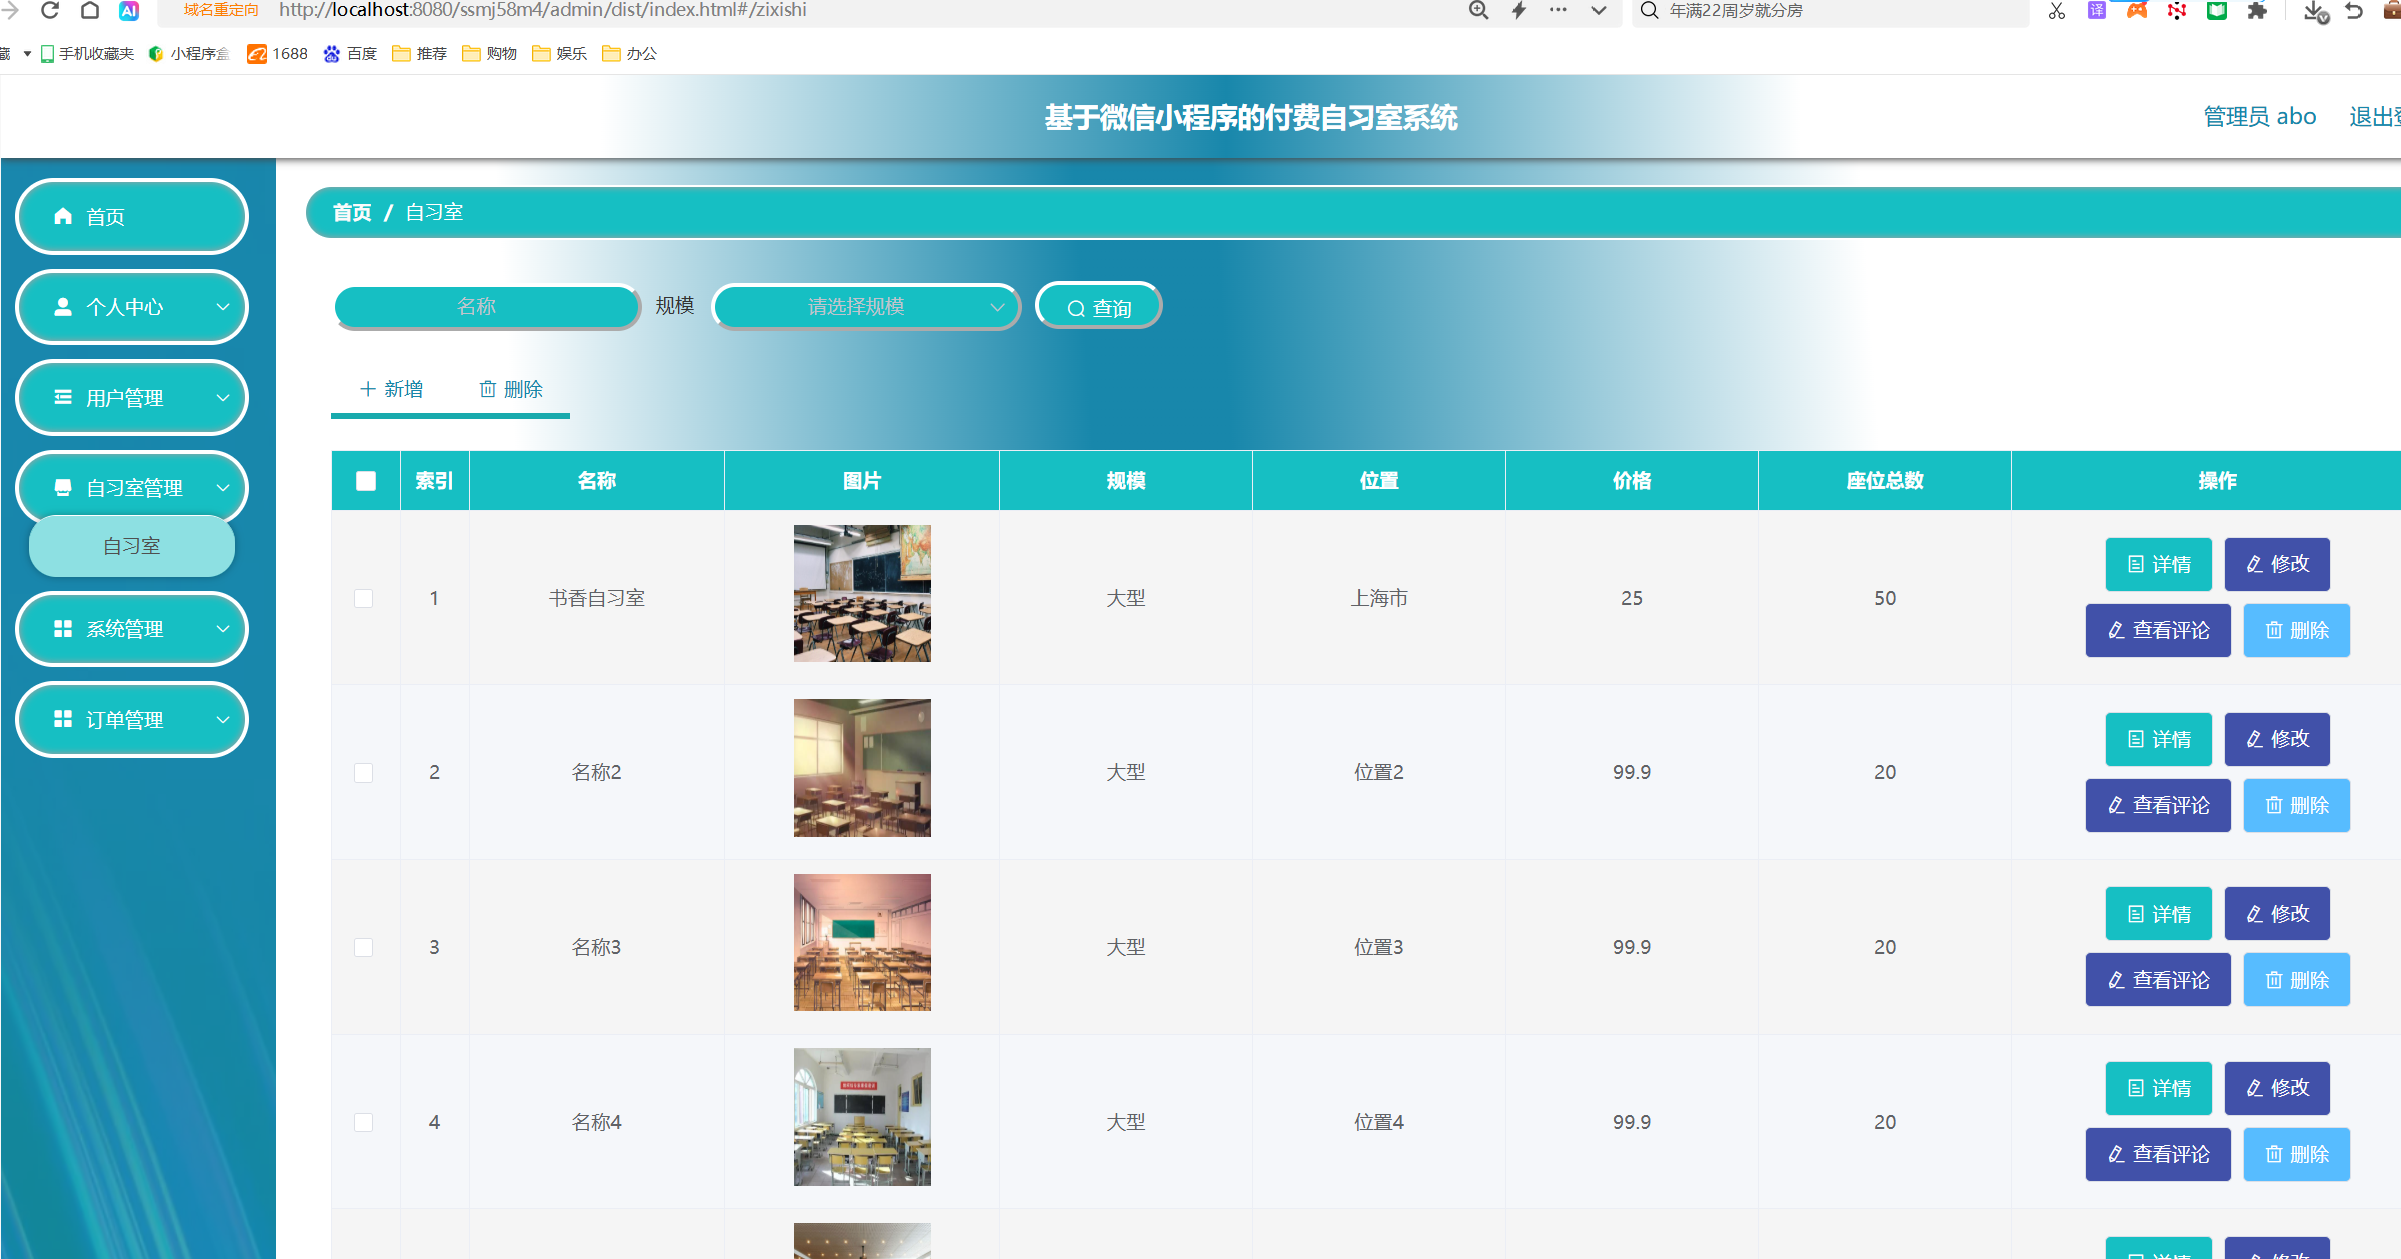Select the header checkbox to check all rows
This screenshot has height=1259, width=2401.
[366, 481]
